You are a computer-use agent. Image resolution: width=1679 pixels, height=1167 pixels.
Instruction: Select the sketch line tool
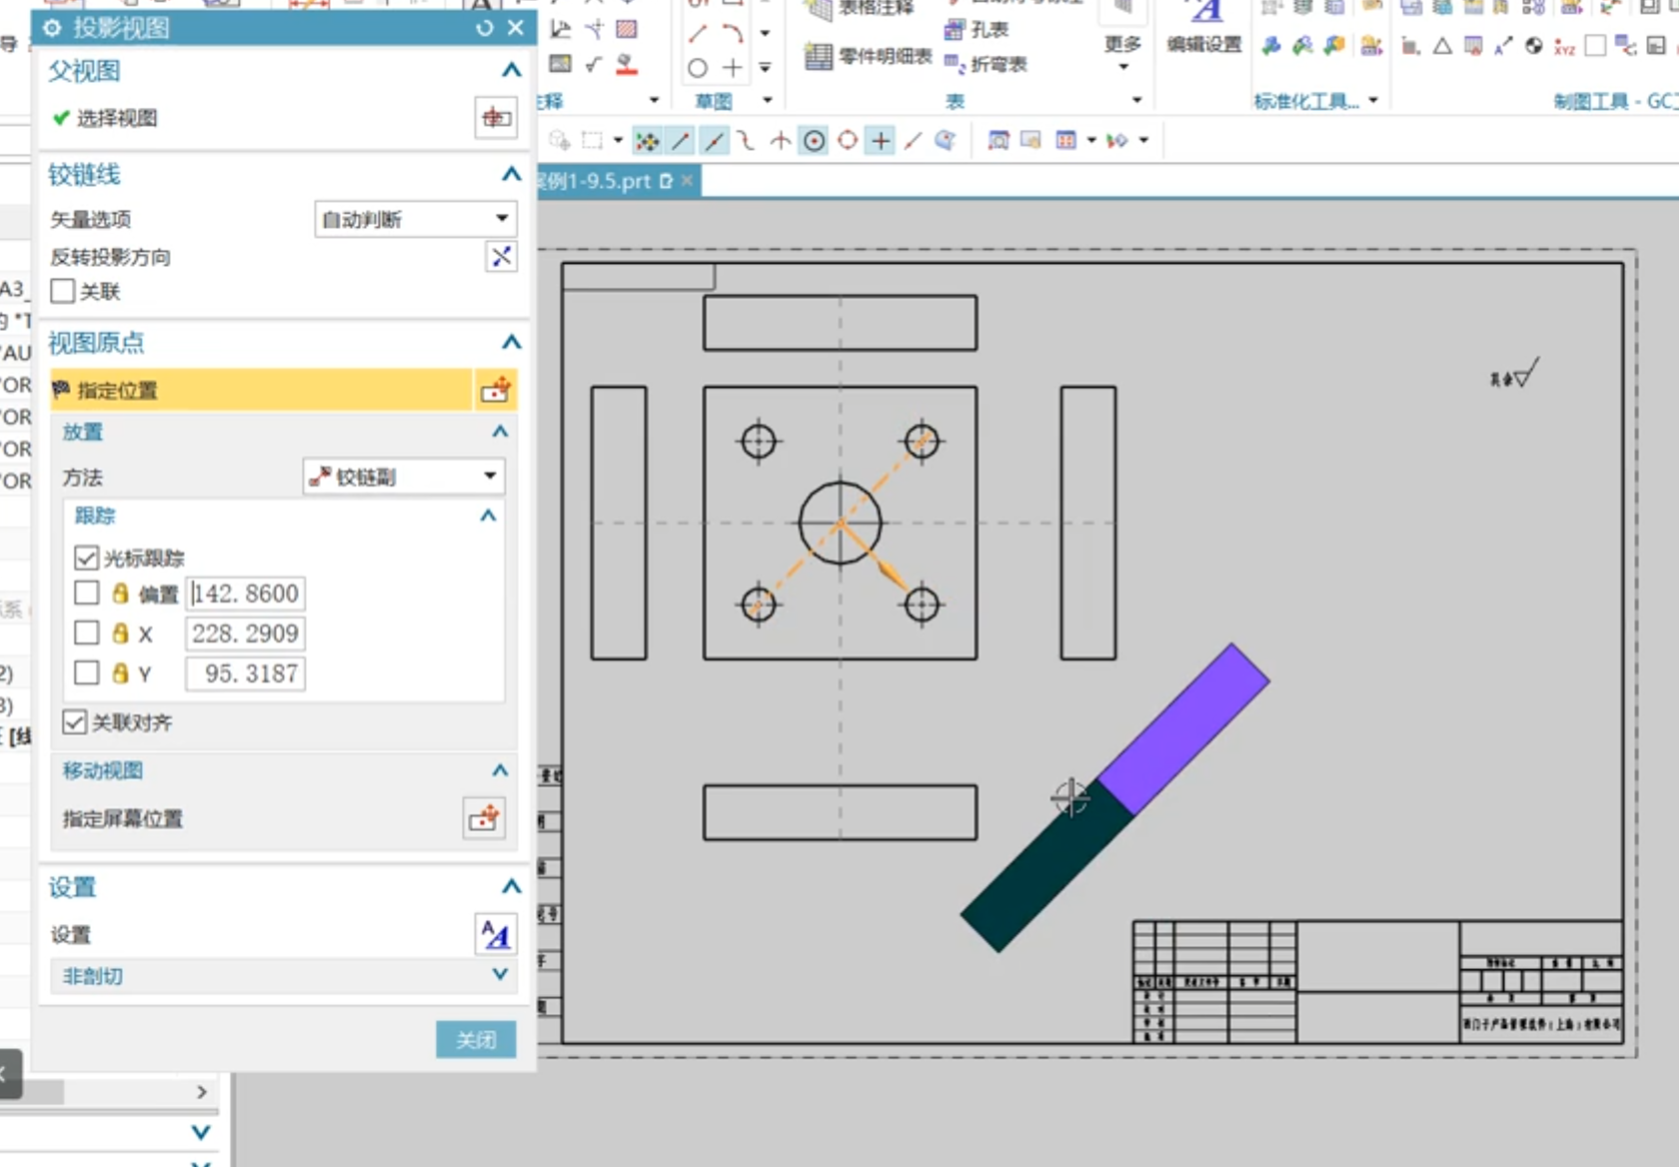pos(698,35)
